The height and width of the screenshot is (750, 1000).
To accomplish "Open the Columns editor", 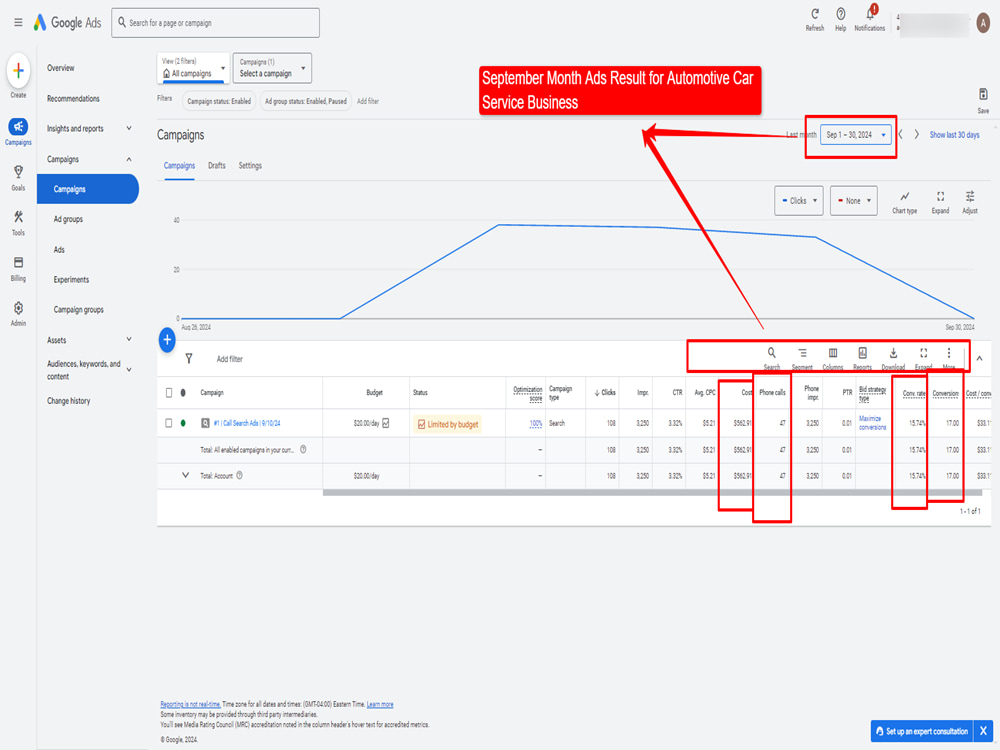I will (833, 358).
